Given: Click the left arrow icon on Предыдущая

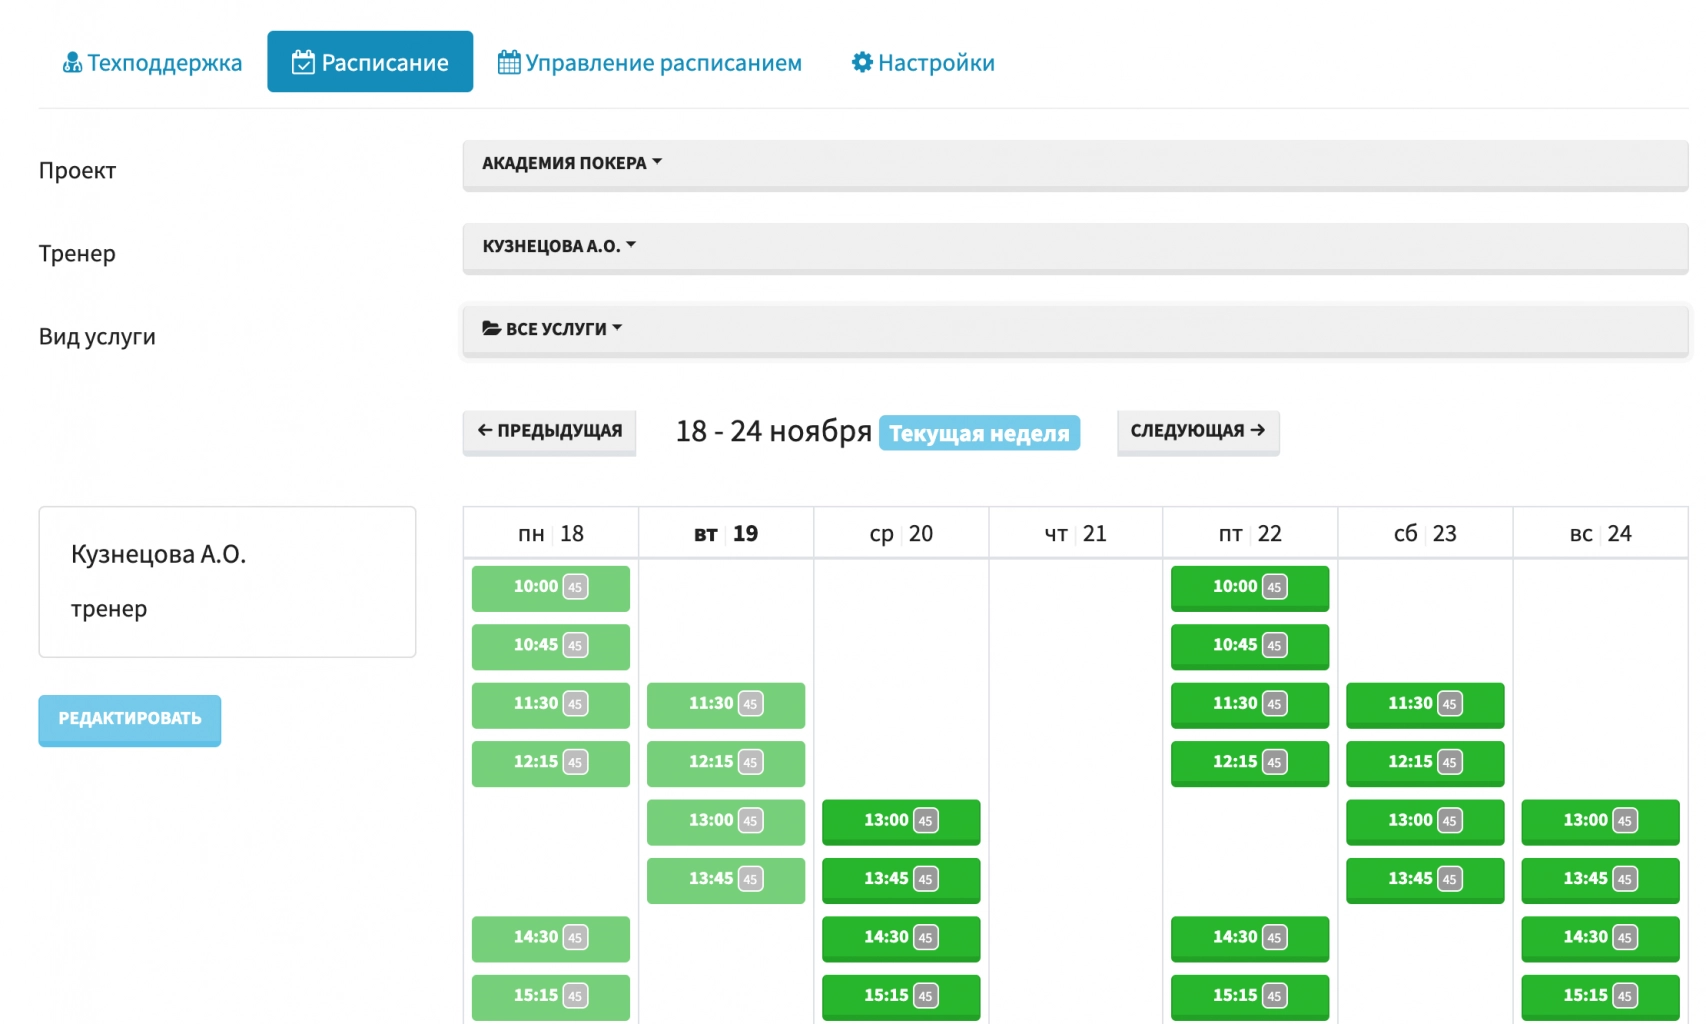Looking at the screenshot, I should click(x=485, y=431).
